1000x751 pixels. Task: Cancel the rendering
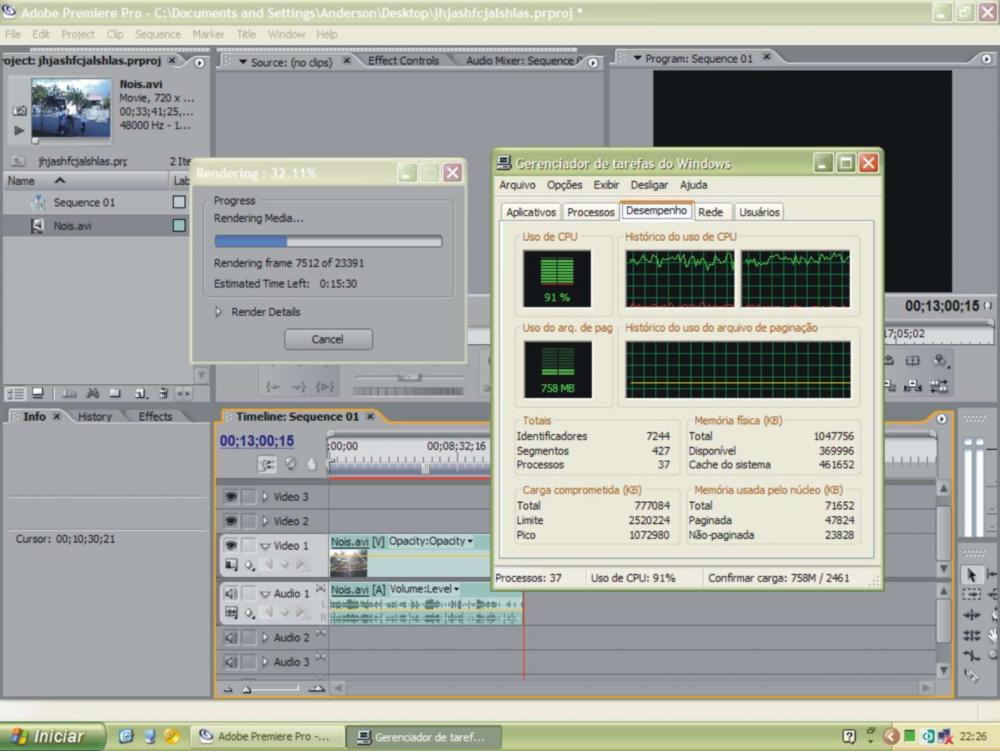[327, 339]
